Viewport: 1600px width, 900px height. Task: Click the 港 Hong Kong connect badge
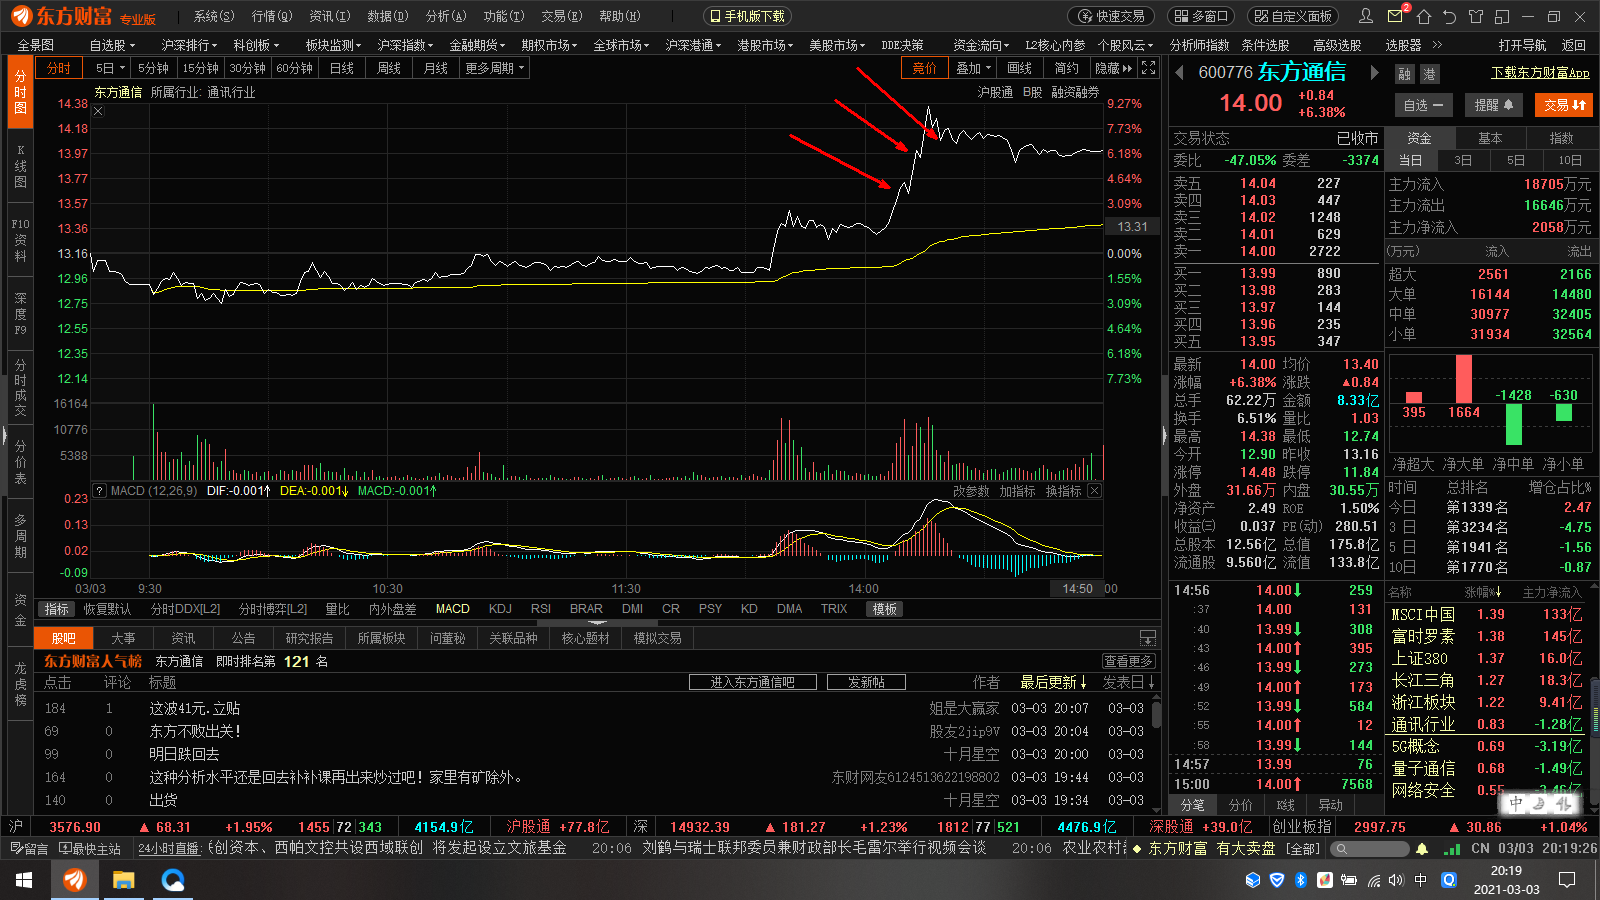tap(1429, 74)
